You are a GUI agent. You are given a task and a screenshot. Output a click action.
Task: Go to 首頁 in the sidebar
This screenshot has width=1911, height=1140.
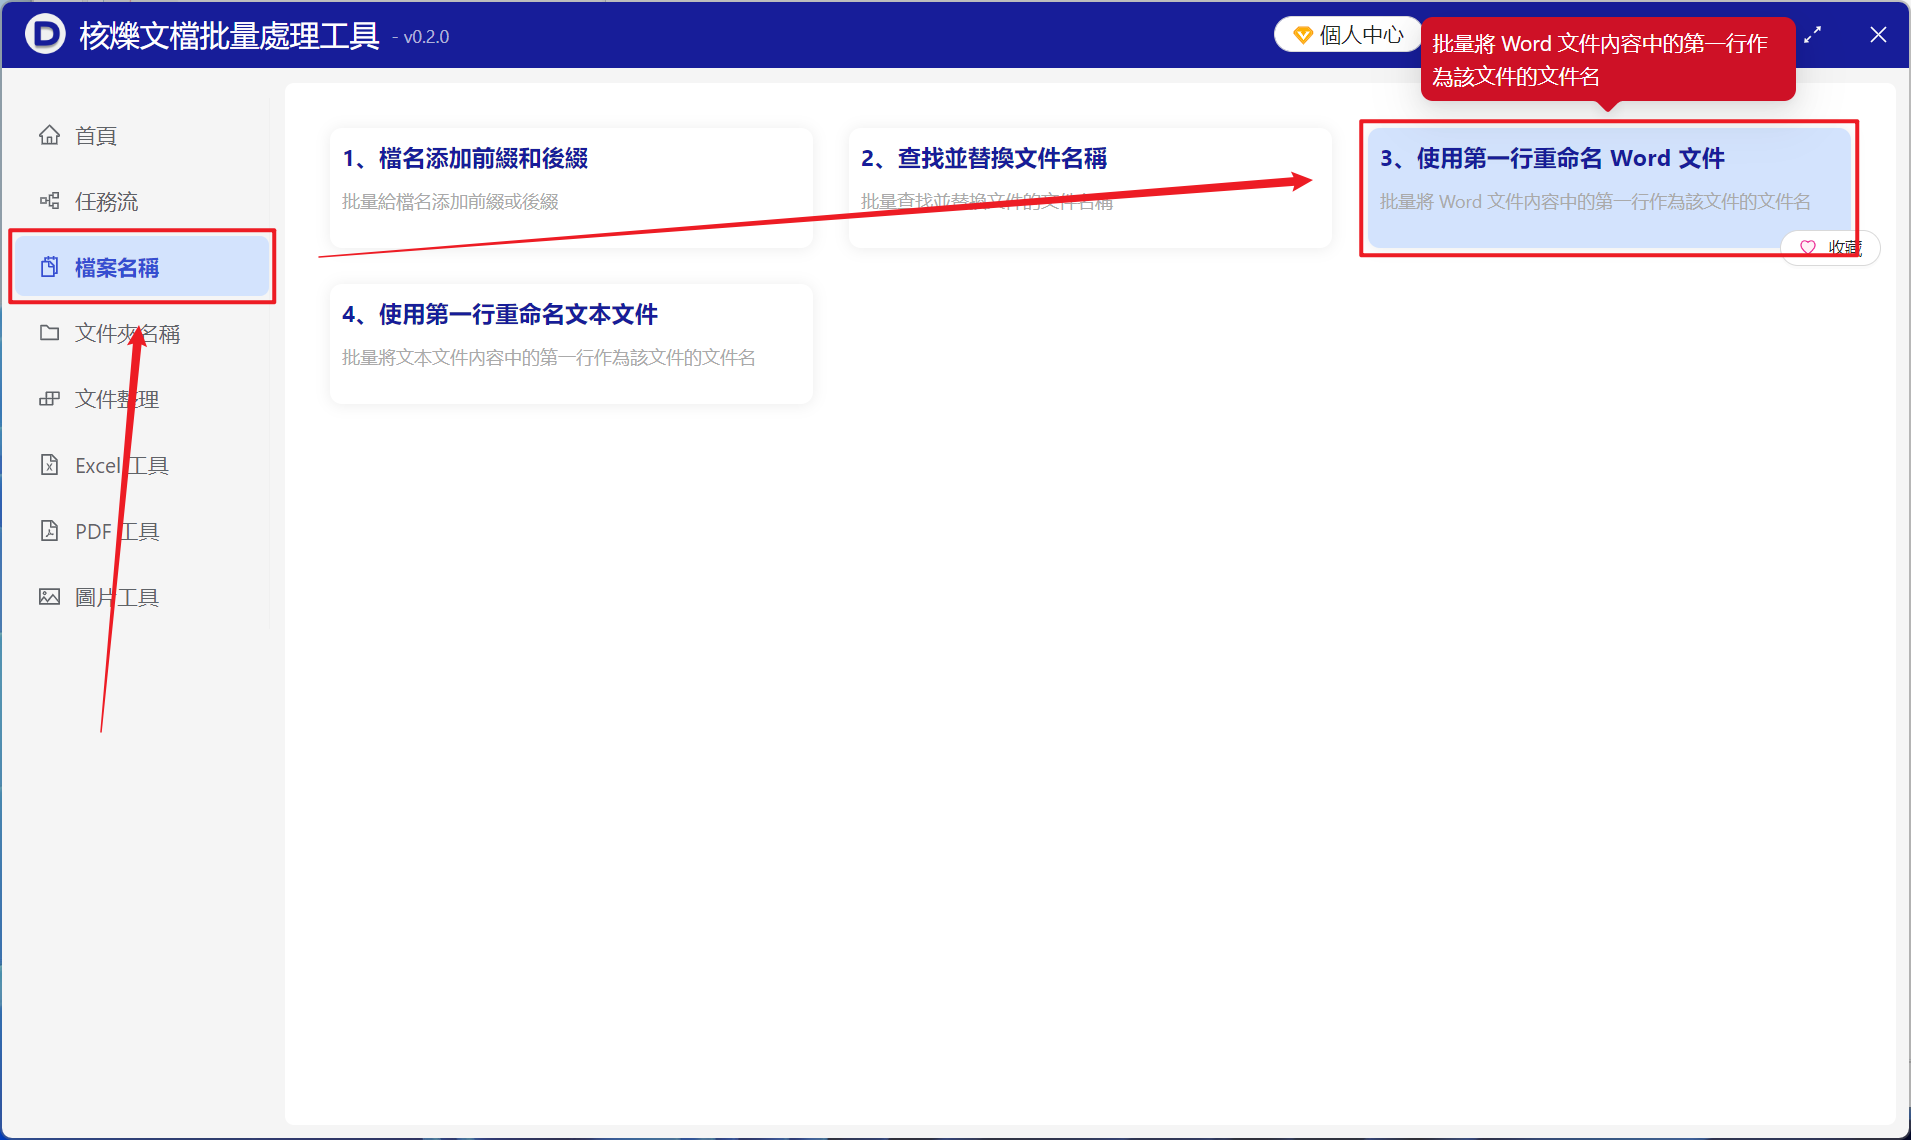[141, 135]
